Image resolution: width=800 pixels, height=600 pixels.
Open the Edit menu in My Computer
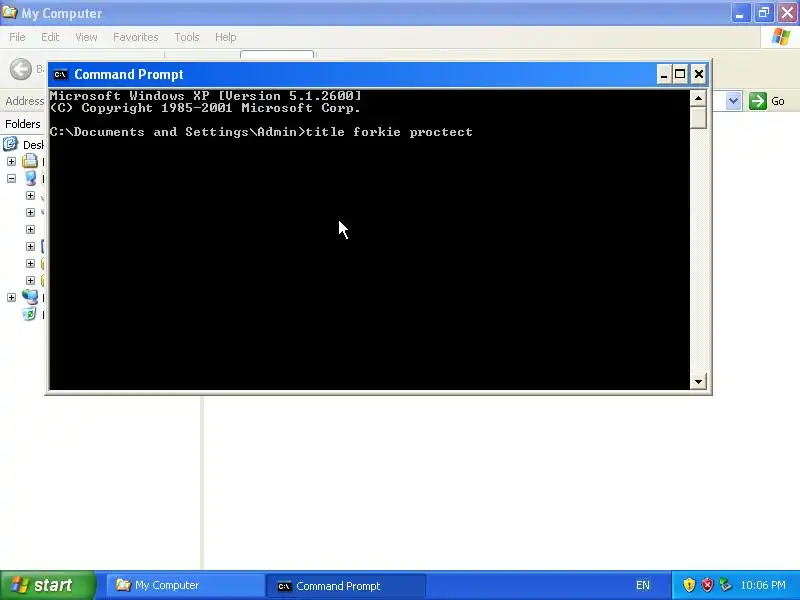click(x=50, y=37)
